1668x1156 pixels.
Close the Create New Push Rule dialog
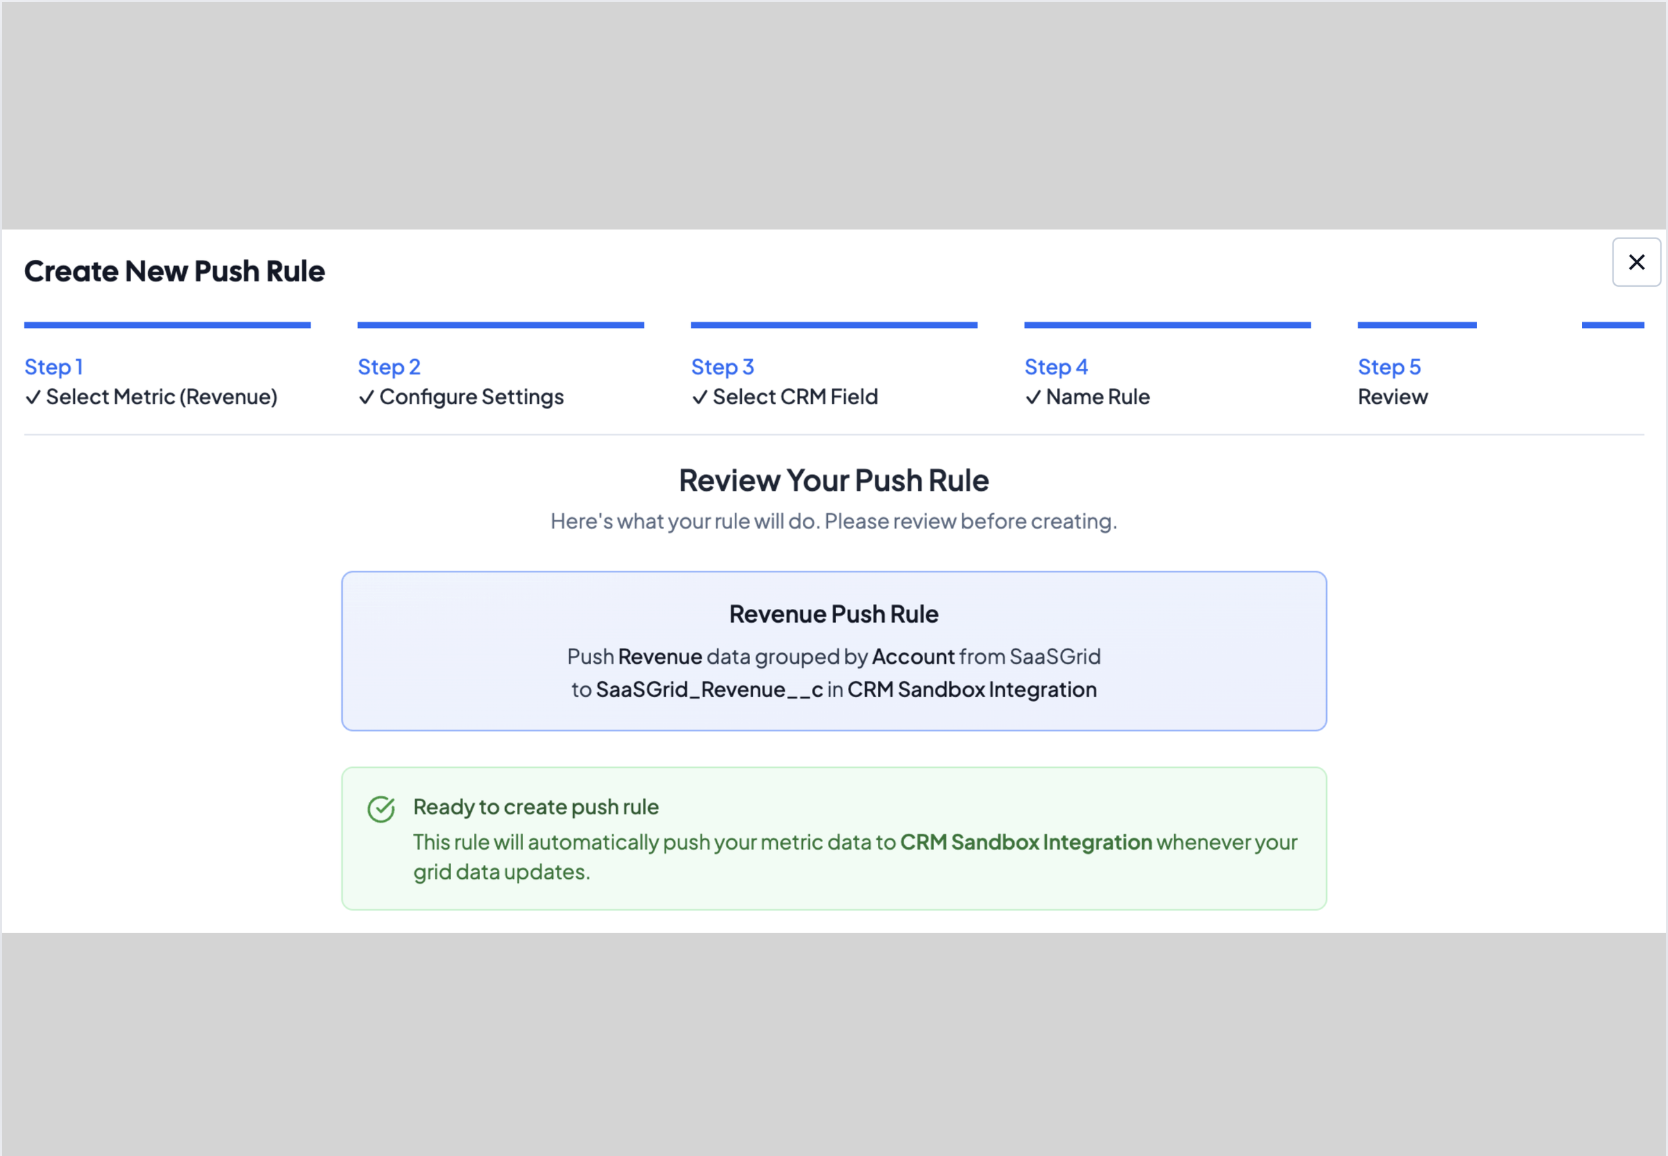pos(1636,262)
